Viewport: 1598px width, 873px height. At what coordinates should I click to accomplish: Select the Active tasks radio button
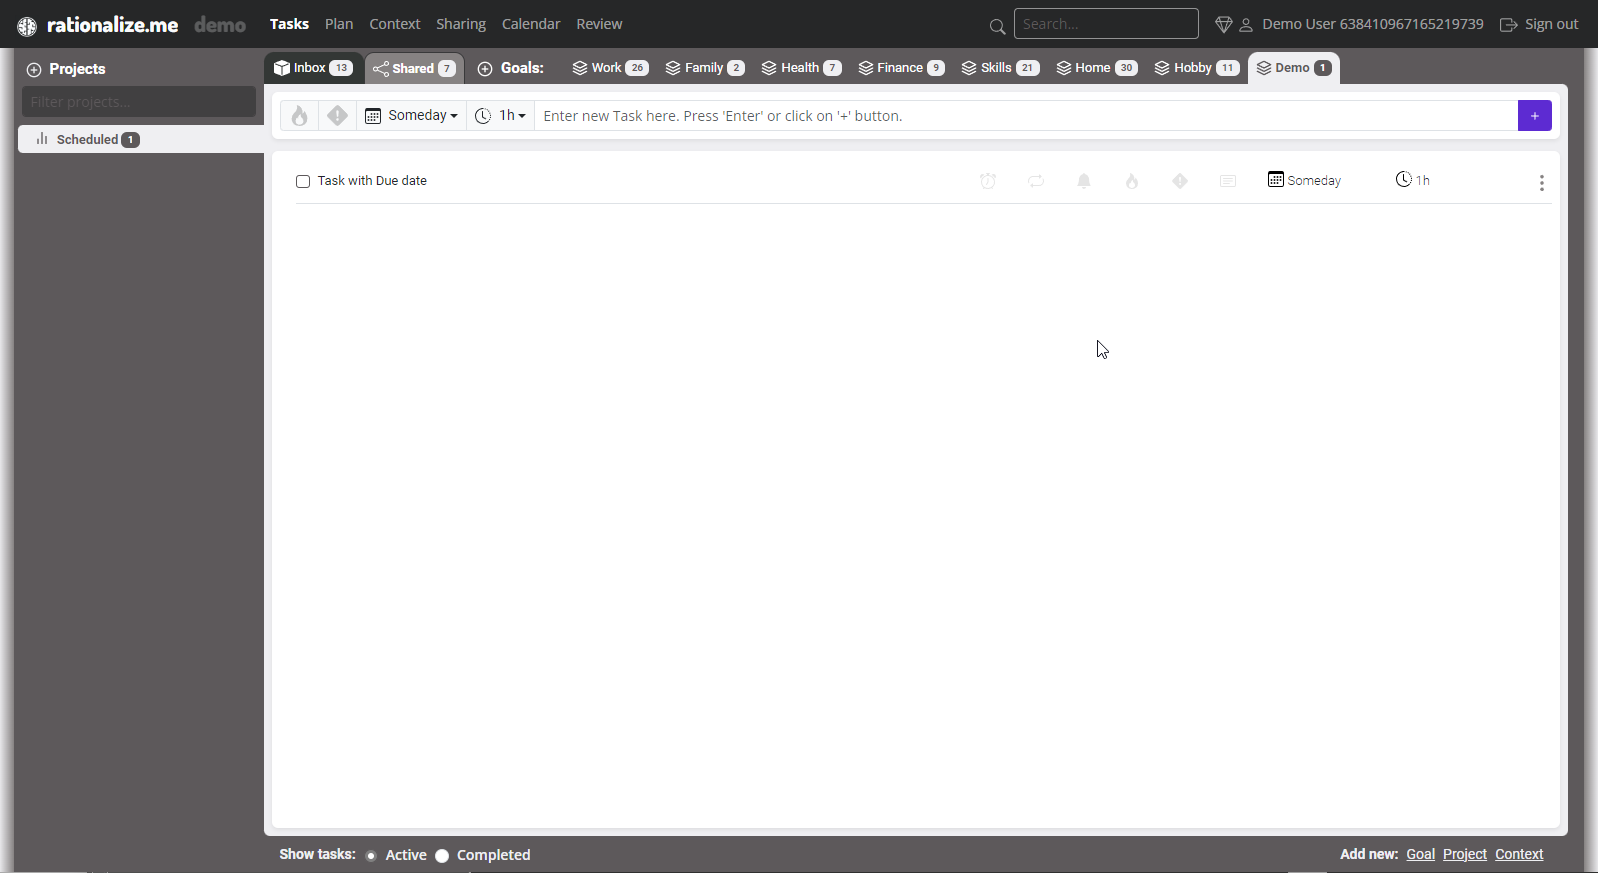371,856
